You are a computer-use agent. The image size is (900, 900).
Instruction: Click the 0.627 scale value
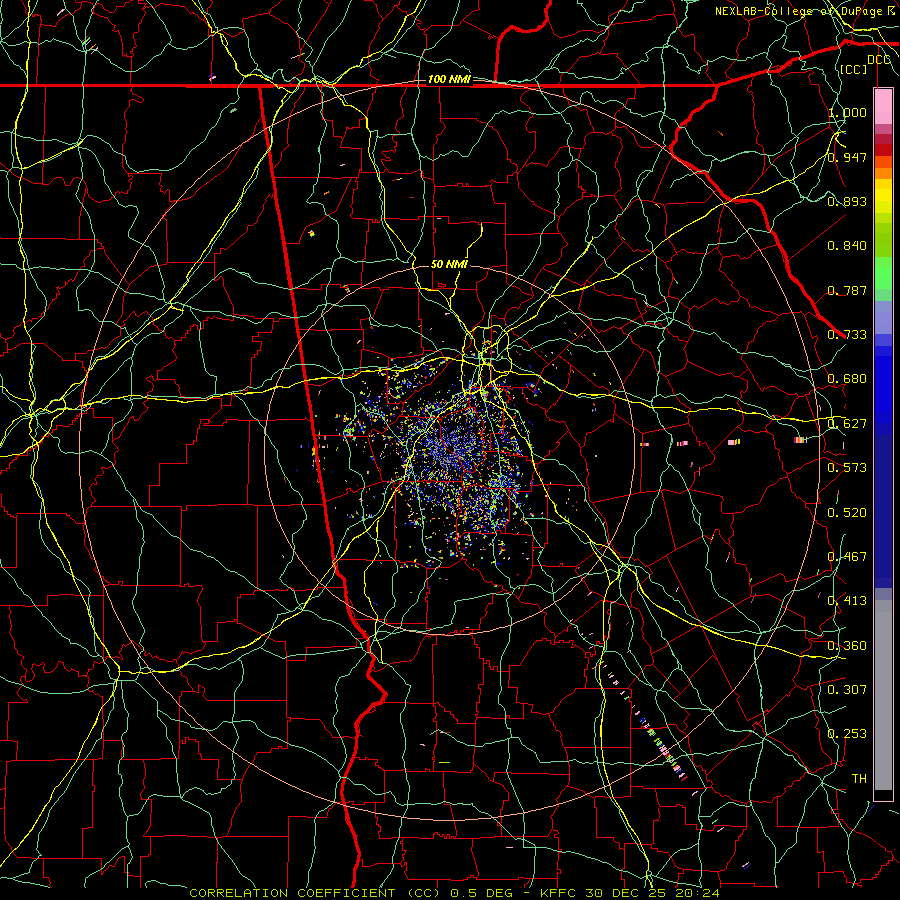pyautogui.click(x=847, y=424)
